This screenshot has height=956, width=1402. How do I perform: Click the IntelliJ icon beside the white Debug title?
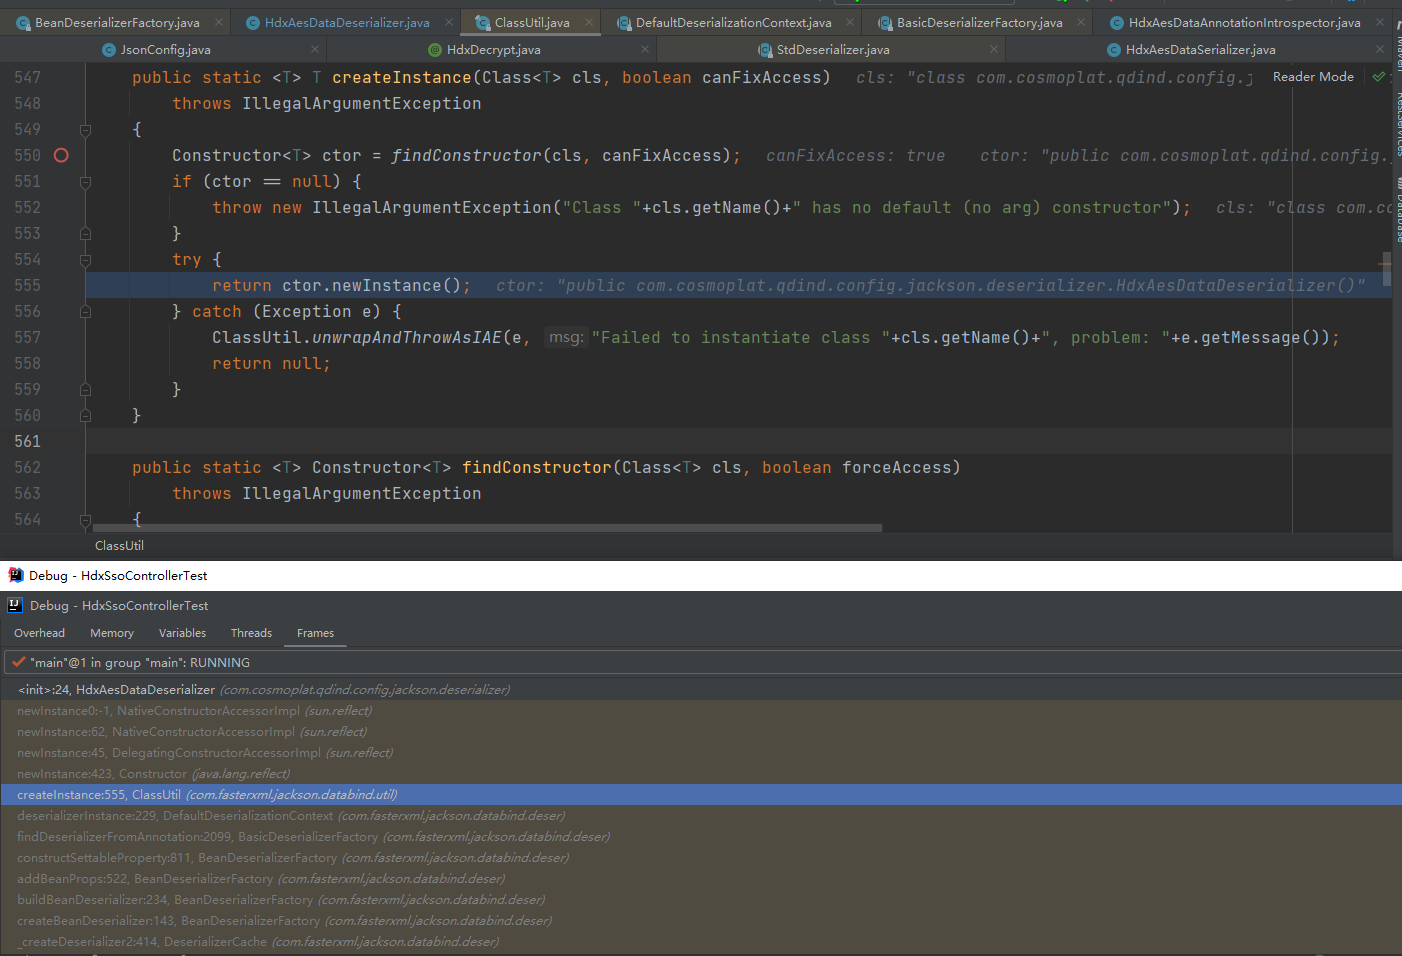[15, 575]
